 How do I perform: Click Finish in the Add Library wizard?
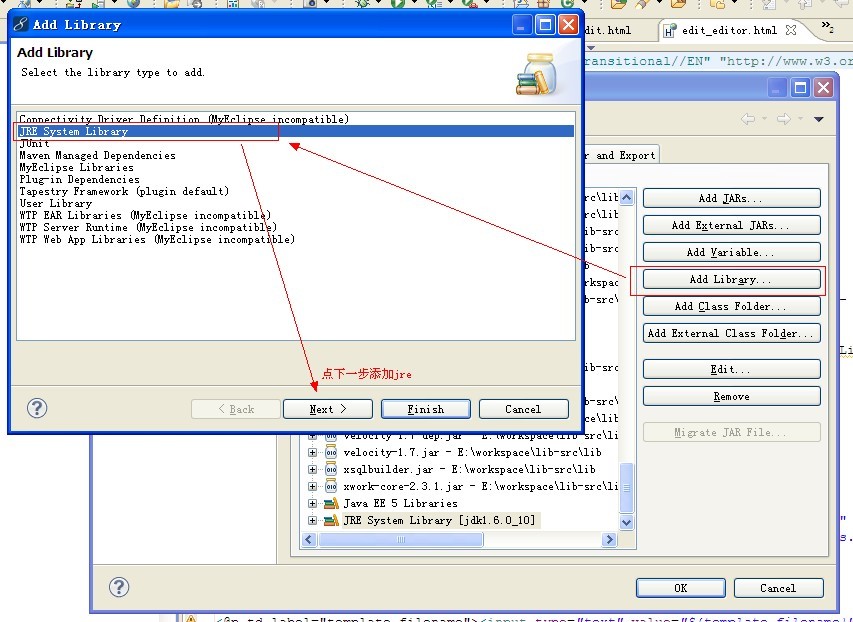point(426,409)
